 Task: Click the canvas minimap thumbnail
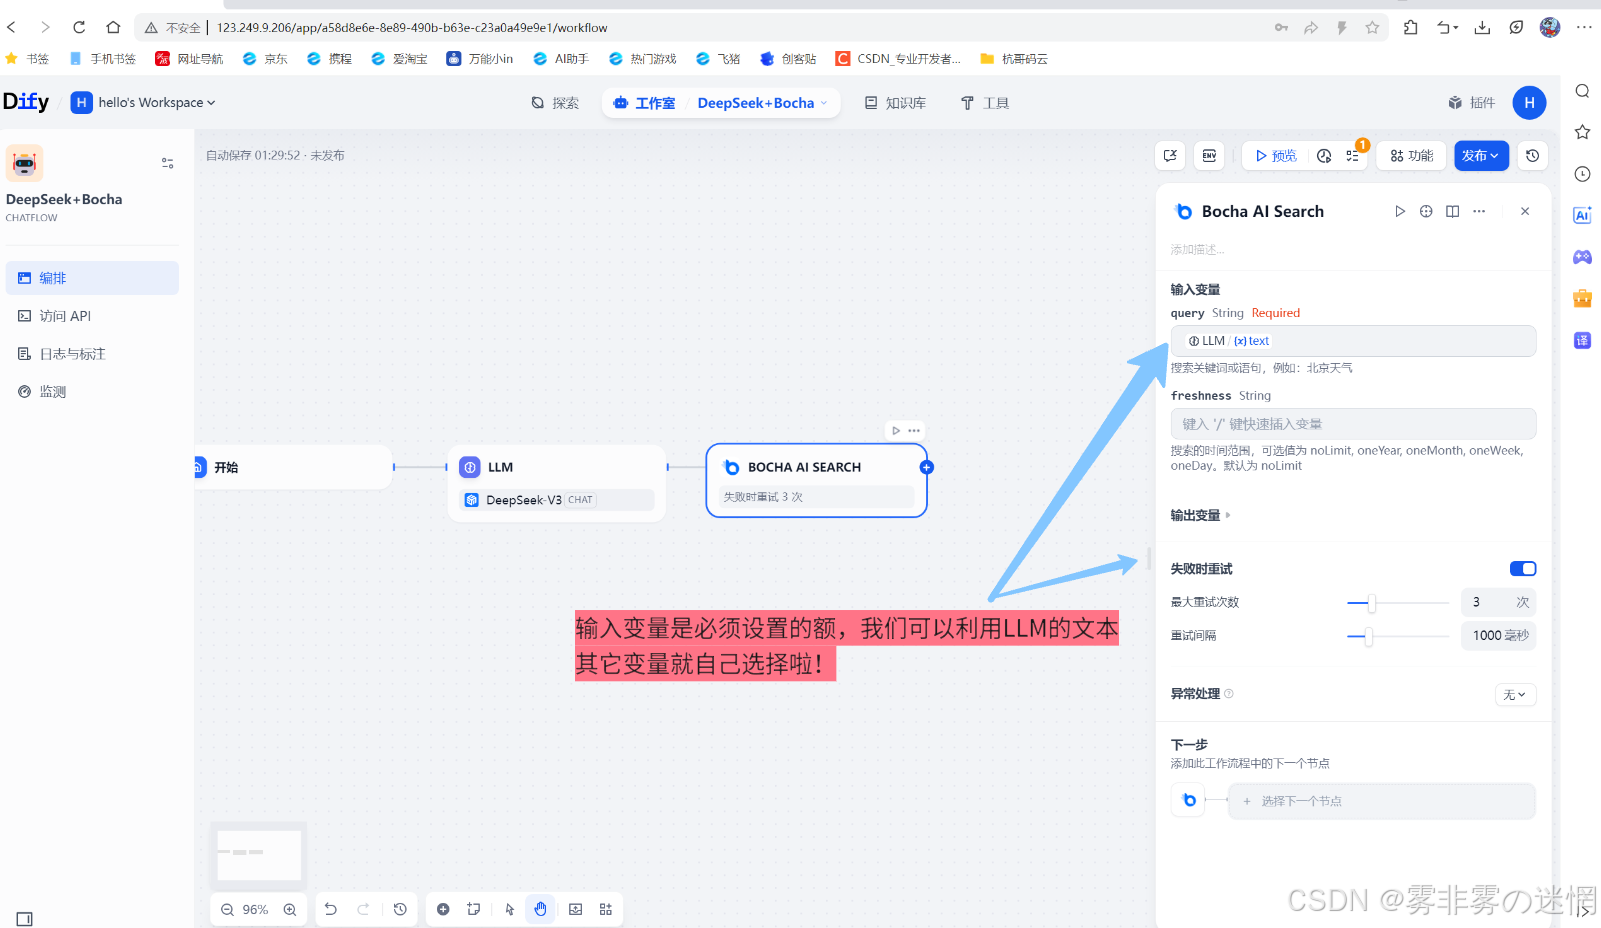[259, 855]
